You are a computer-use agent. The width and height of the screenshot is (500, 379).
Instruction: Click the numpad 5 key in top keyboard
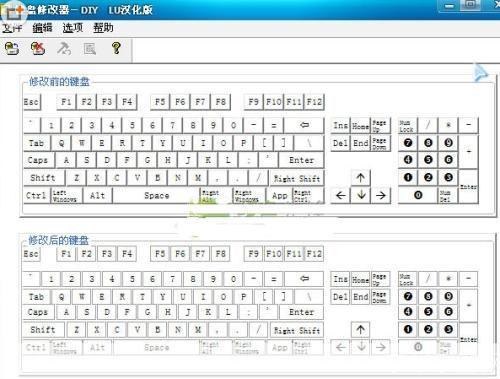tap(428, 160)
